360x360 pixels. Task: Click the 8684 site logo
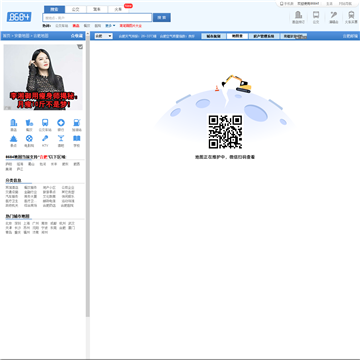19,17
